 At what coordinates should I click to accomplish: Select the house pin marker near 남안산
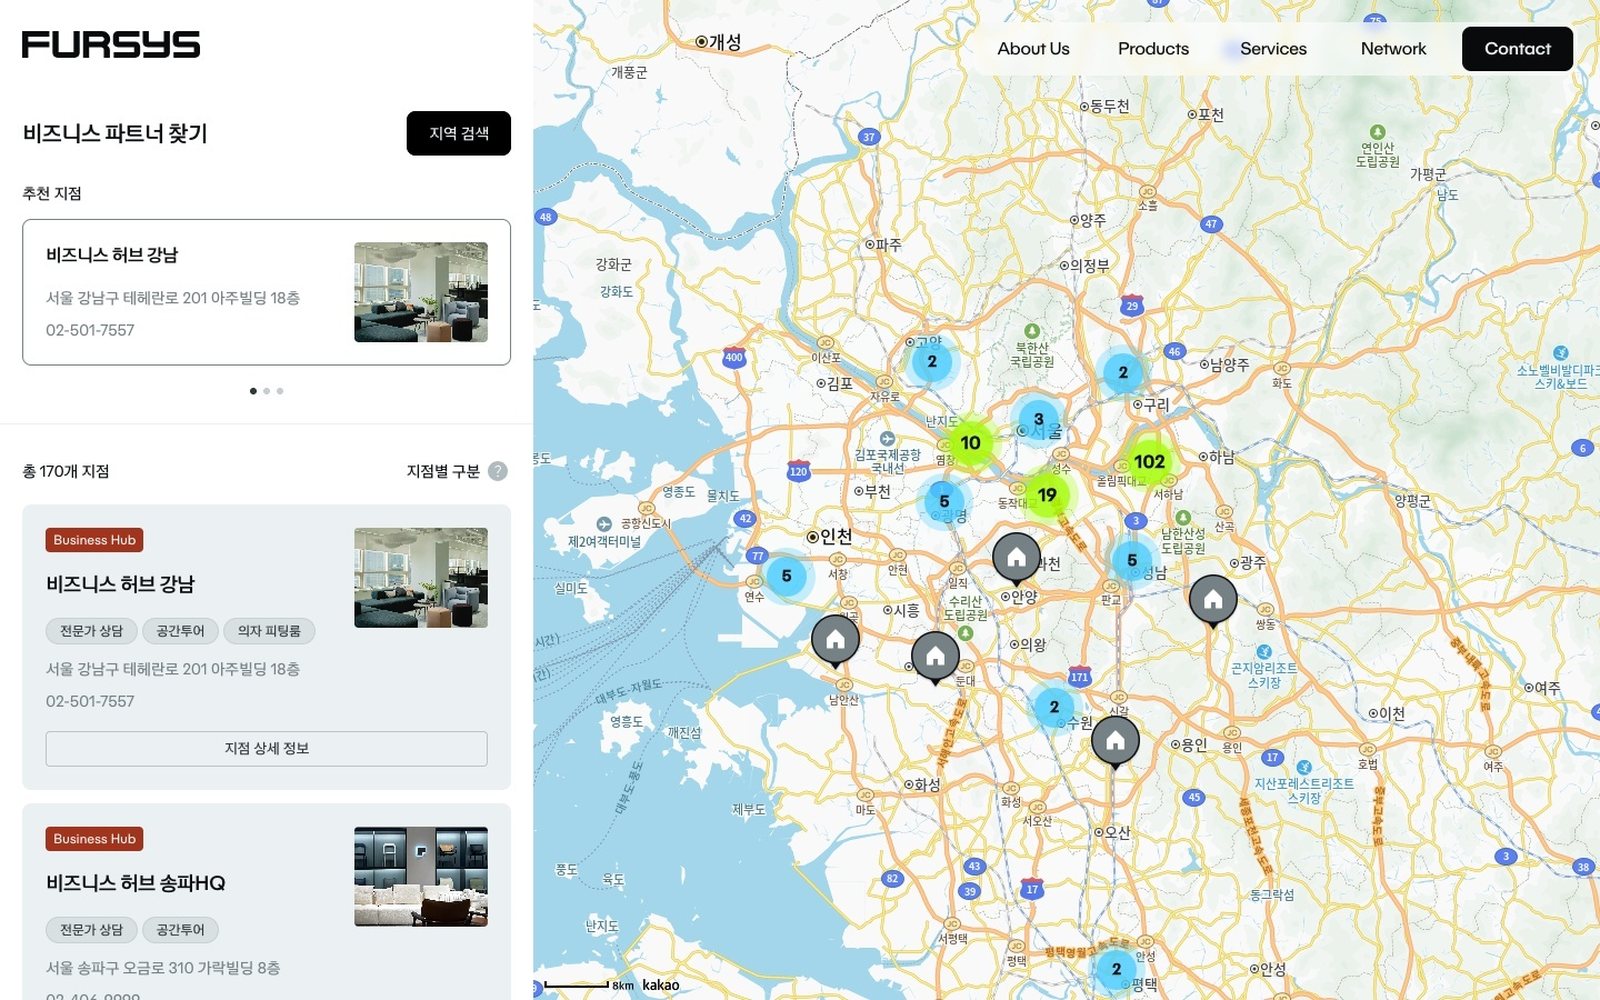click(835, 641)
